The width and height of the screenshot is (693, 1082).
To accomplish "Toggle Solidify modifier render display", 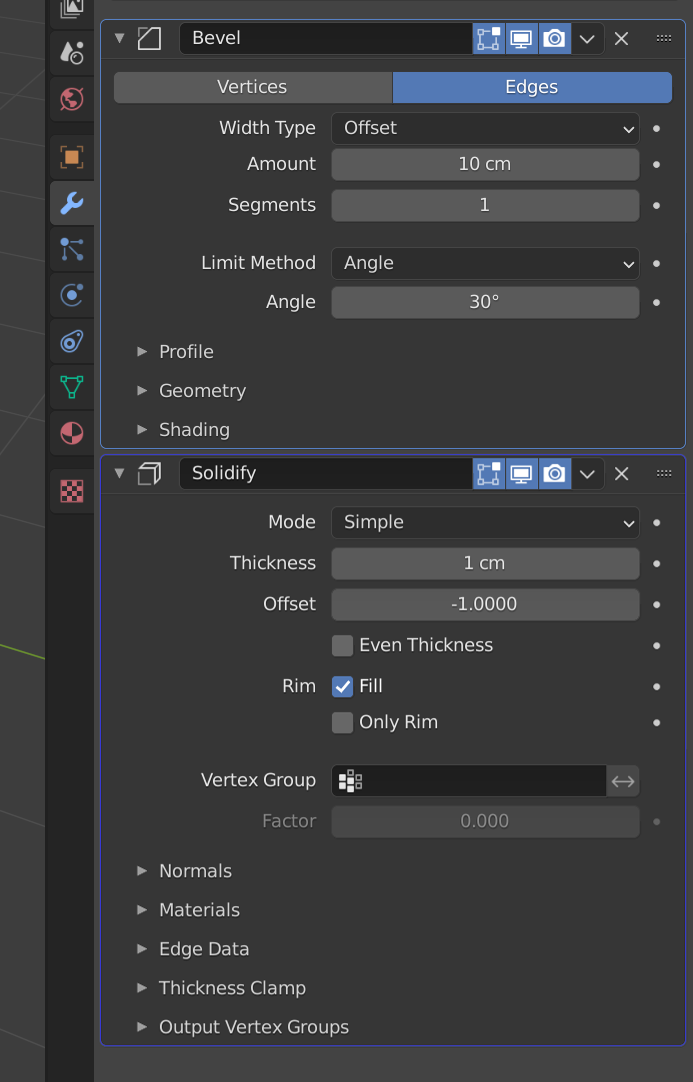I will point(554,473).
